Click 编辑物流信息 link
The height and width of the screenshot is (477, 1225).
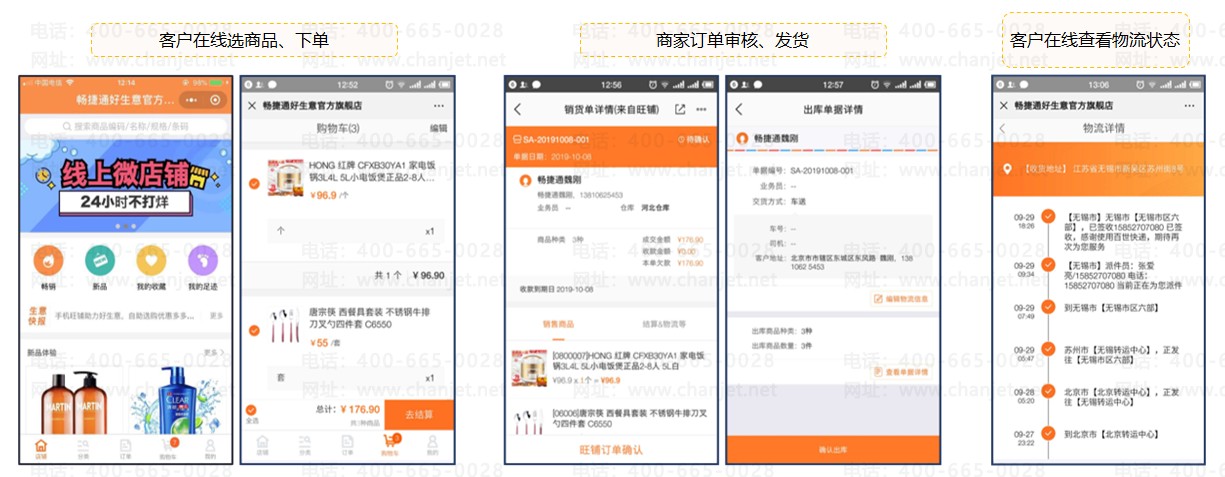click(x=901, y=298)
